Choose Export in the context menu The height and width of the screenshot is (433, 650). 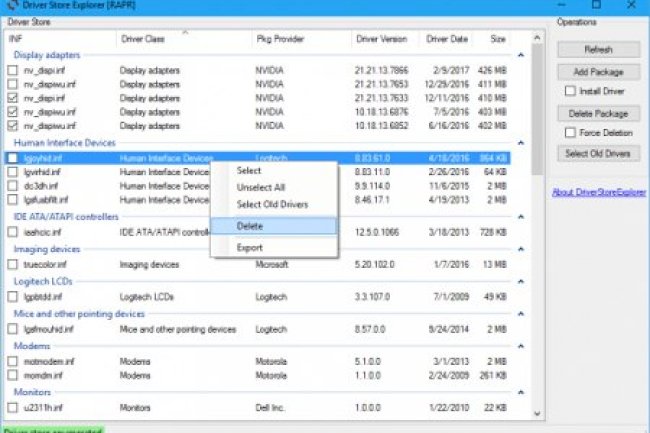tap(250, 247)
